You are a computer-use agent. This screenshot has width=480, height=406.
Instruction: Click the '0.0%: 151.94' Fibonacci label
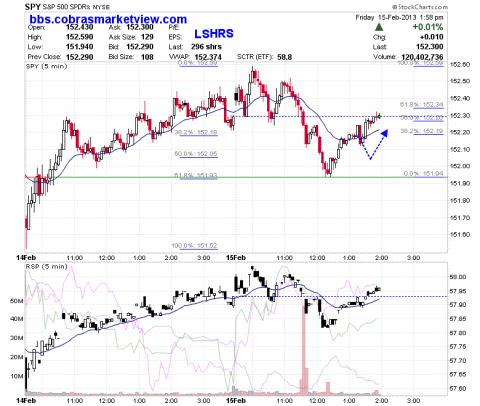pyautogui.click(x=423, y=174)
